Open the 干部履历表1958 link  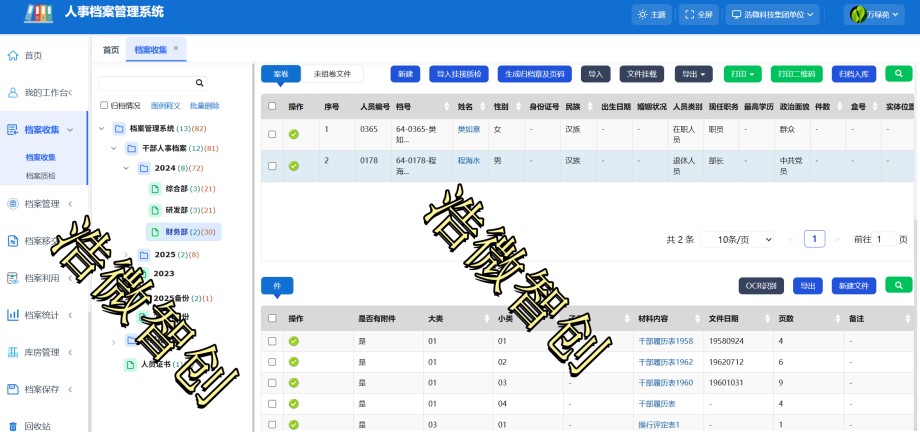pos(665,341)
